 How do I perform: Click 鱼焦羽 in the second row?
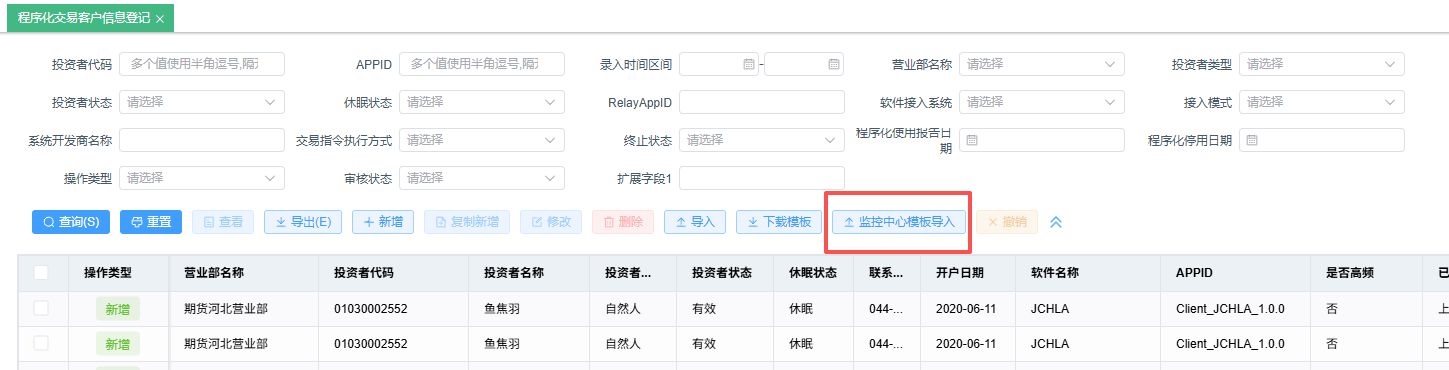tap(502, 343)
